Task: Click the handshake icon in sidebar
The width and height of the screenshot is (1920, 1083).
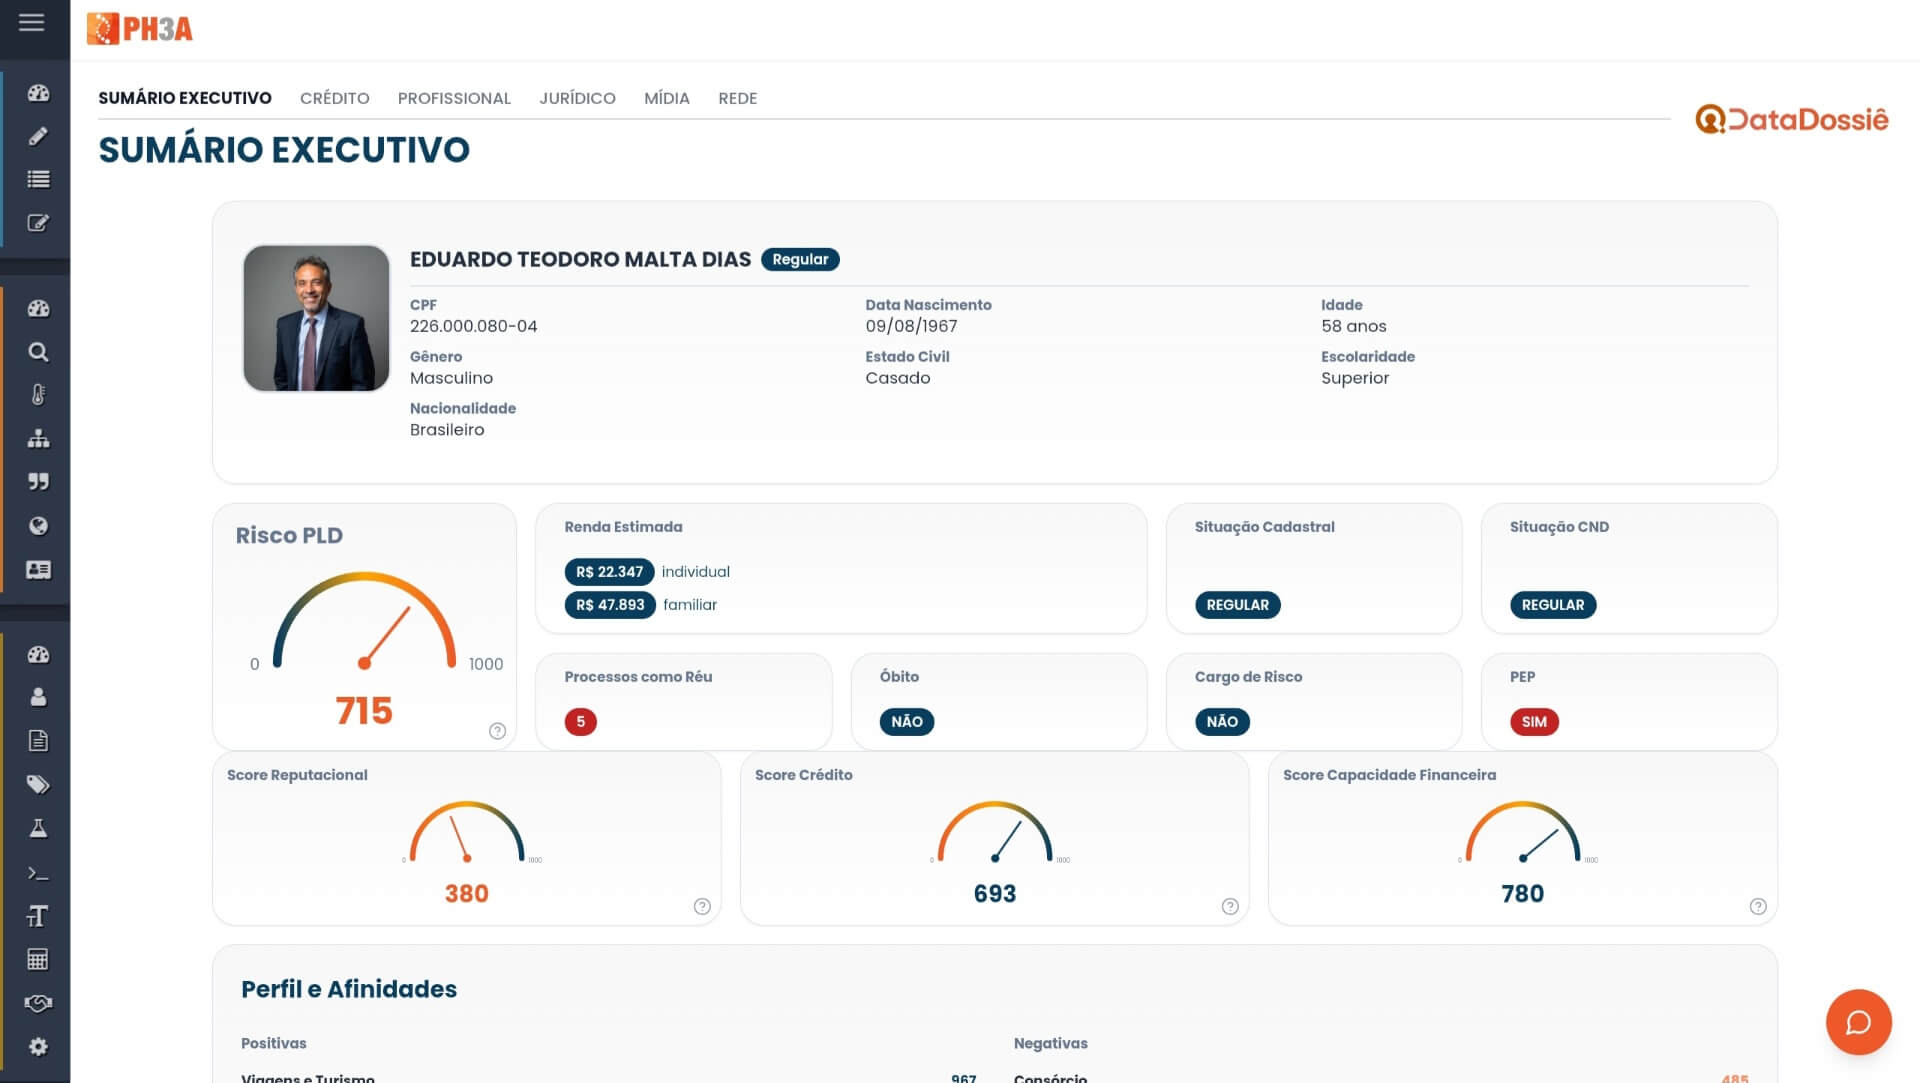Action: pyautogui.click(x=38, y=1003)
